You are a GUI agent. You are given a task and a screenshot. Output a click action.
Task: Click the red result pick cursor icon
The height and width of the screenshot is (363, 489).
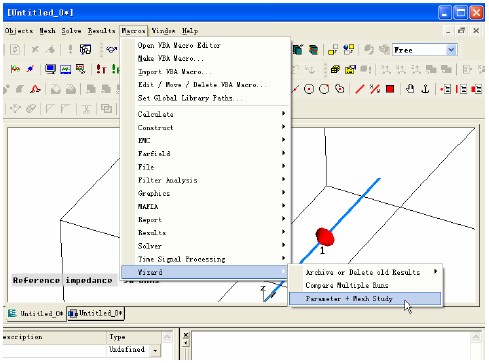coord(81,69)
